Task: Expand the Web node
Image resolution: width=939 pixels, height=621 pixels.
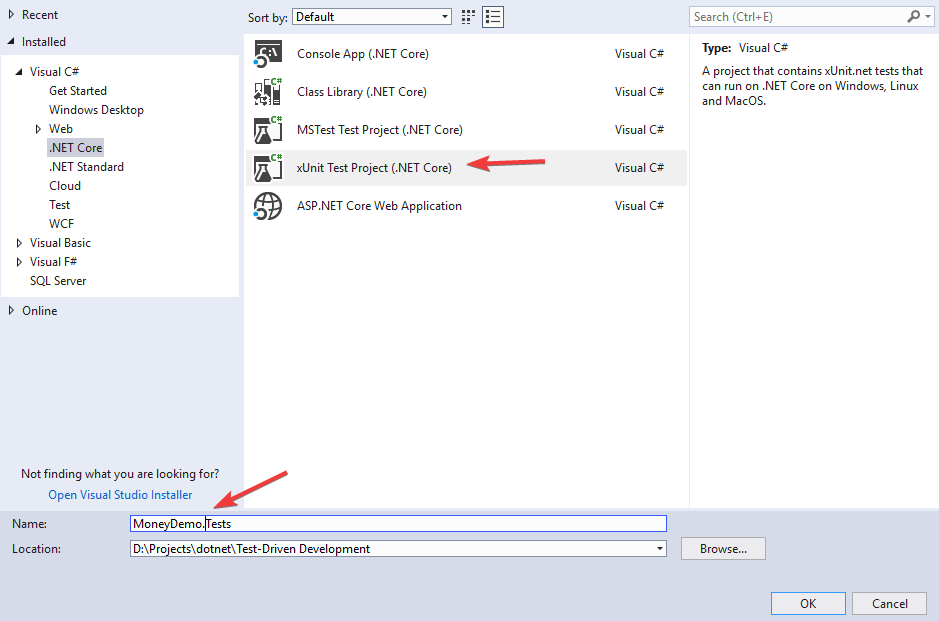Action: 38,129
